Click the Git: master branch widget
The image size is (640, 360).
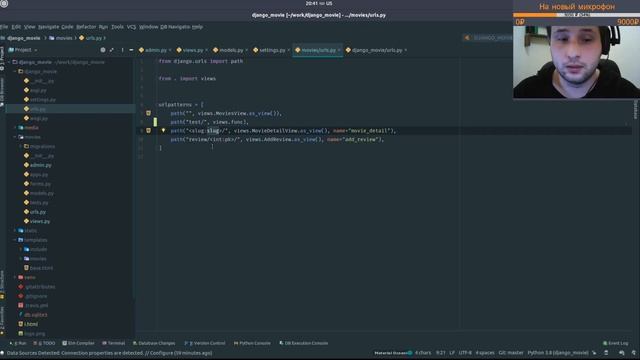click(511, 353)
